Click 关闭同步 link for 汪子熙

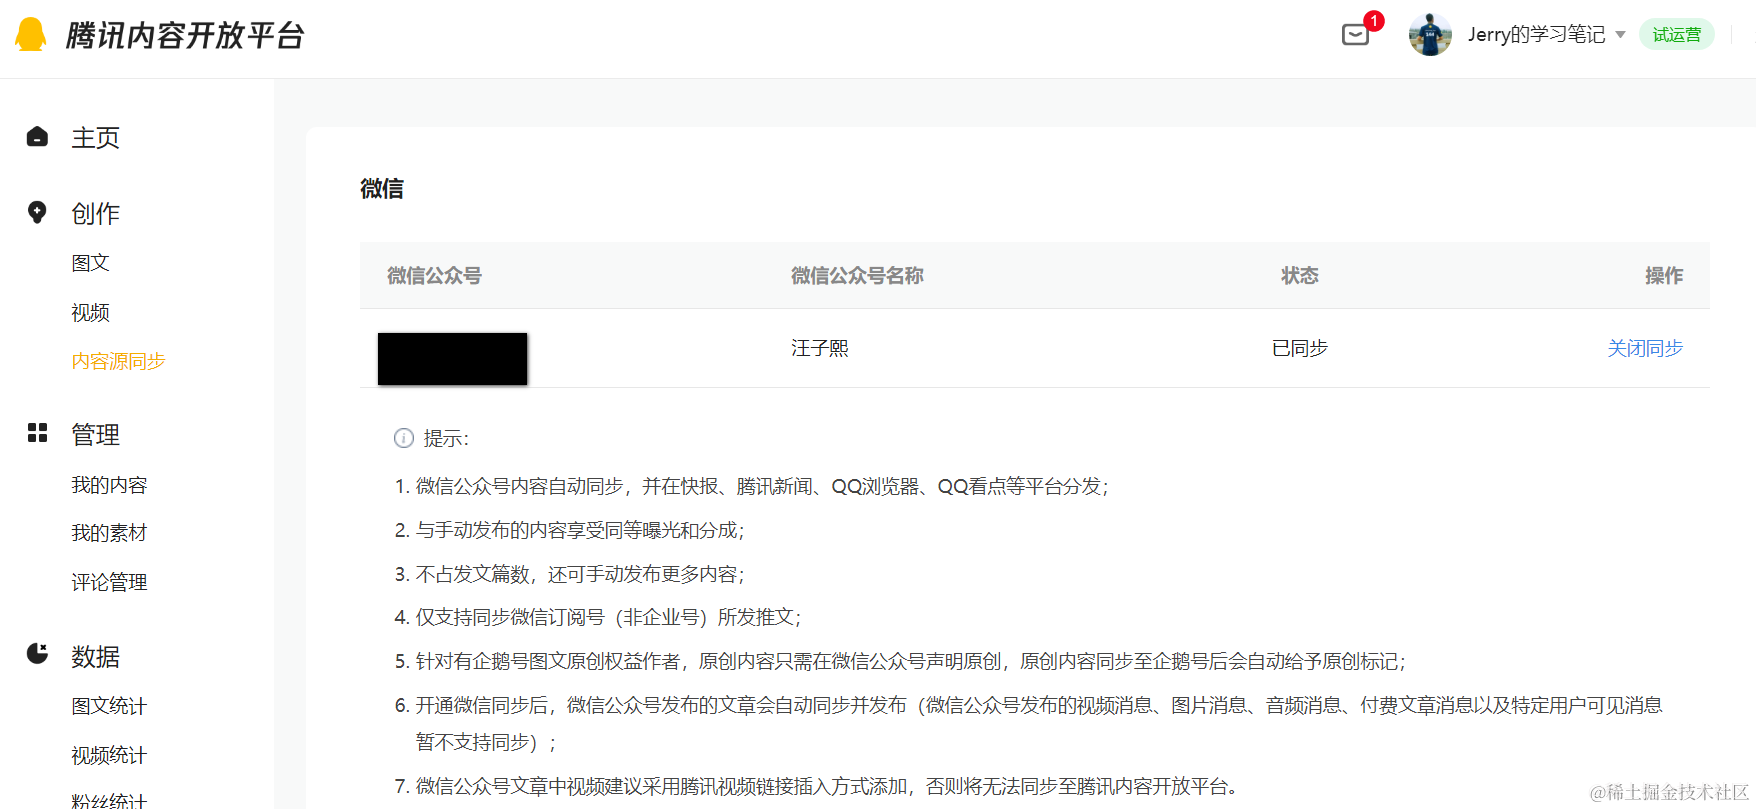(1645, 348)
